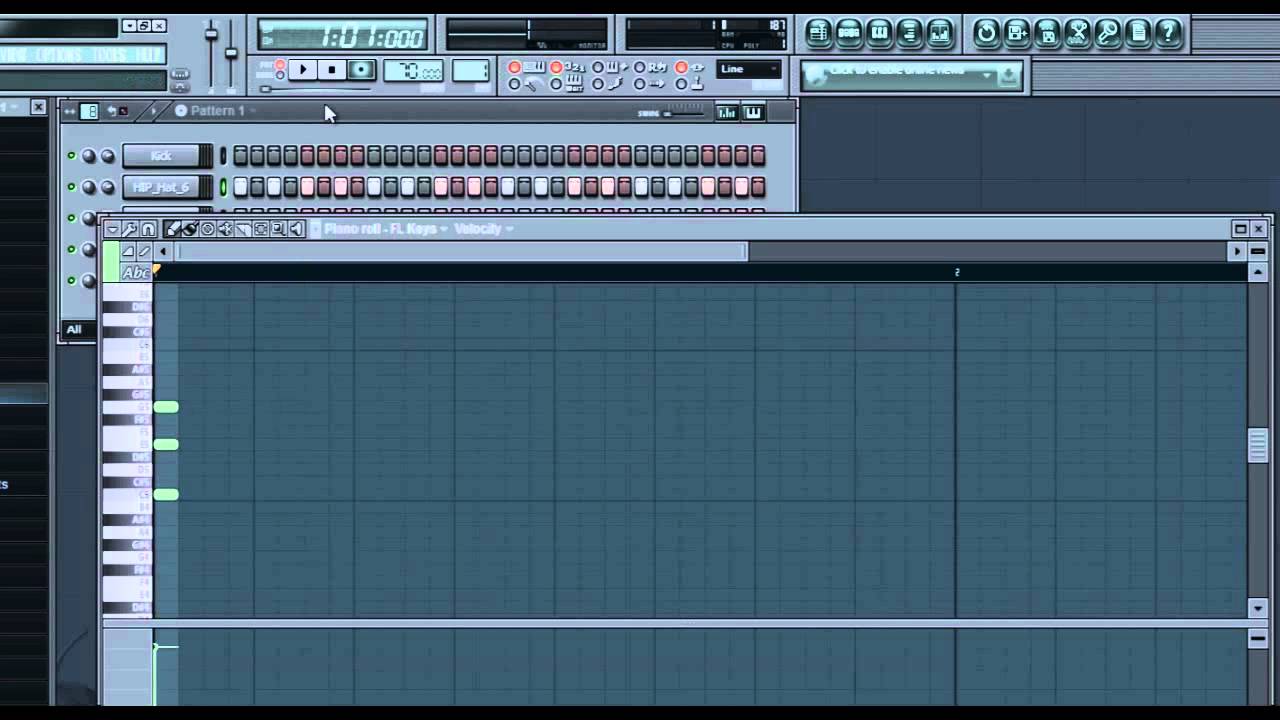Click the step sequencer swing slider
The image size is (1280, 720).
coord(685,113)
